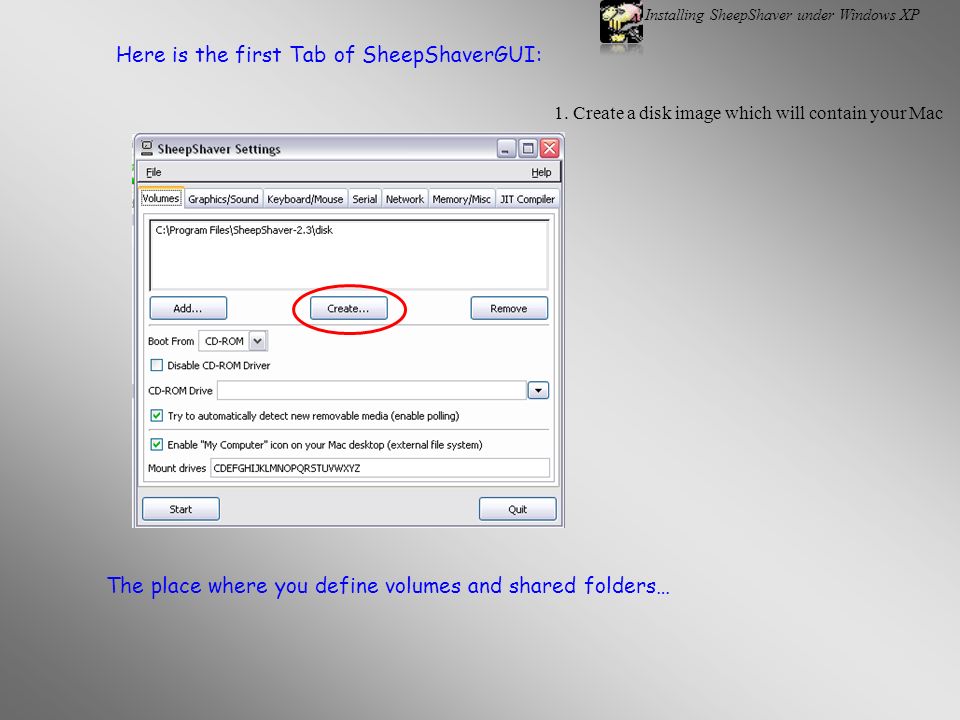Go to the Serial tab
The height and width of the screenshot is (720, 960).
tap(364, 199)
